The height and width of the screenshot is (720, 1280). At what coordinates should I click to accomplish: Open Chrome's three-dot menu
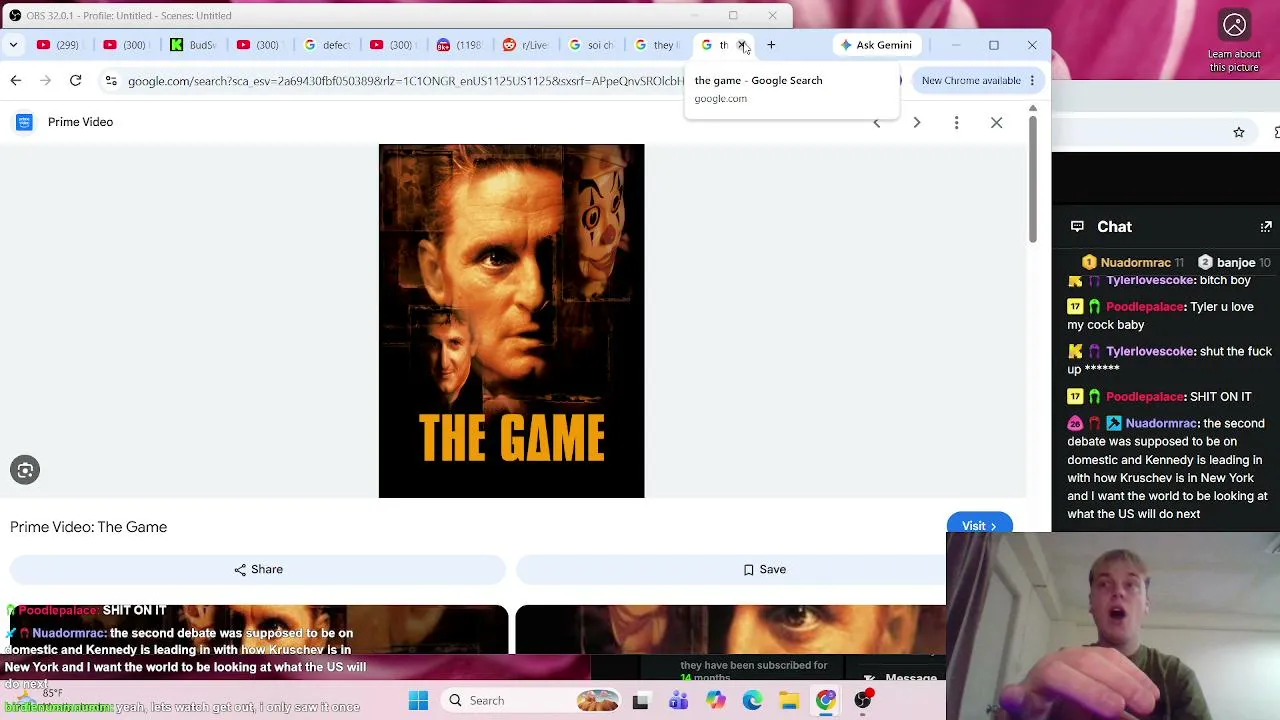pyautogui.click(x=1032, y=80)
